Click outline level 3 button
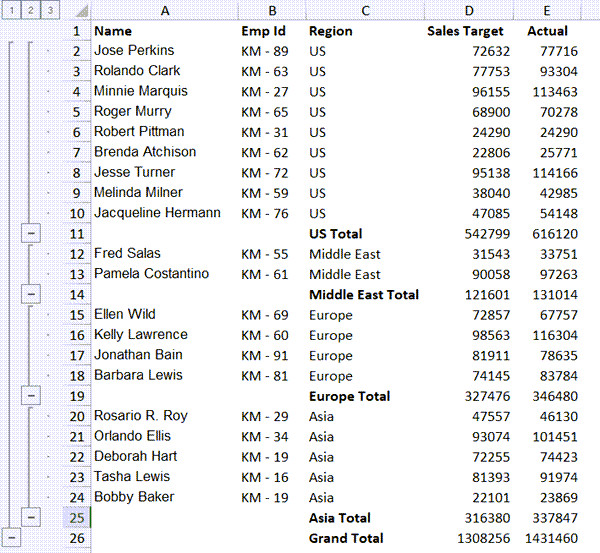The width and height of the screenshot is (600, 553). pyautogui.click(x=50, y=10)
